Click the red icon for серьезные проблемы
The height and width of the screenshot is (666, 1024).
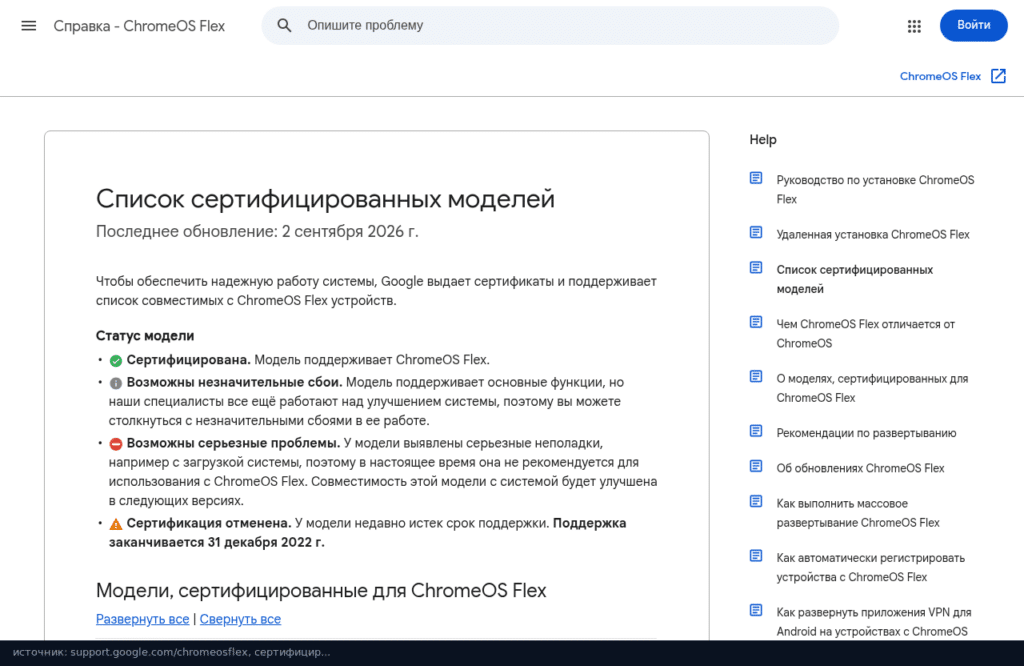click(x=116, y=444)
